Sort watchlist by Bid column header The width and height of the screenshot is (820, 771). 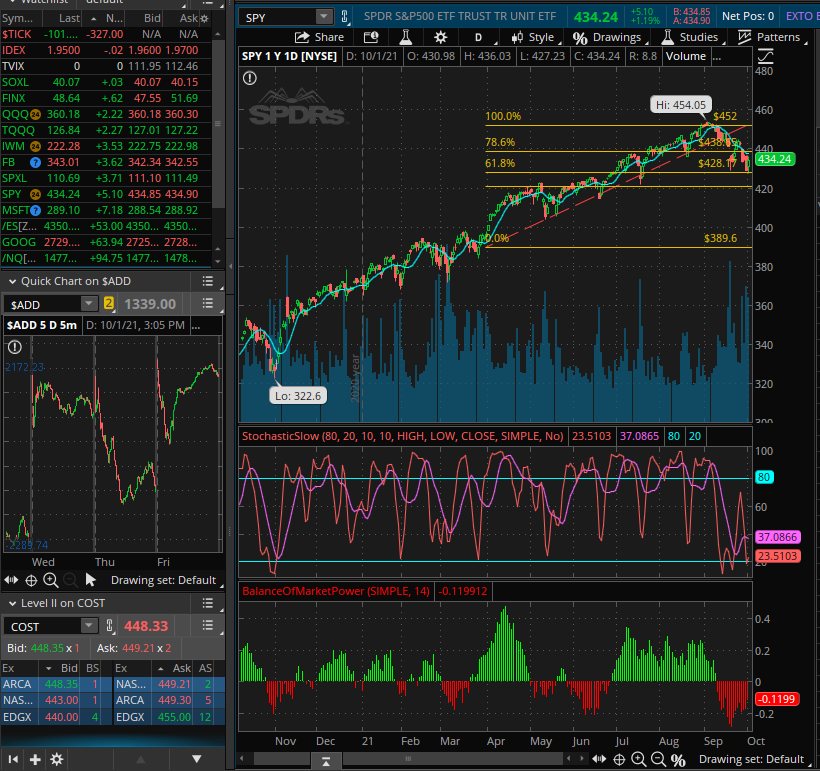152,18
